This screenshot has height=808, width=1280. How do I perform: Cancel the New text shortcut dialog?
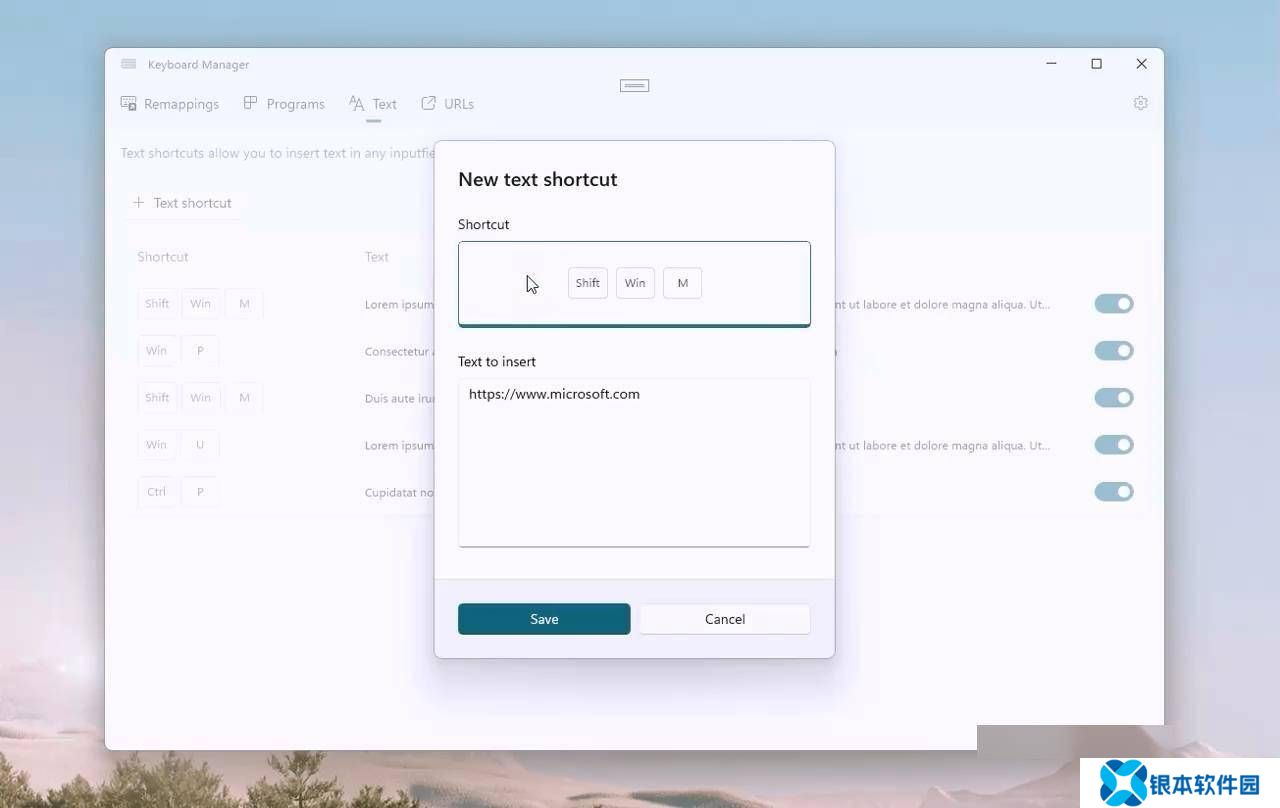pyautogui.click(x=725, y=619)
